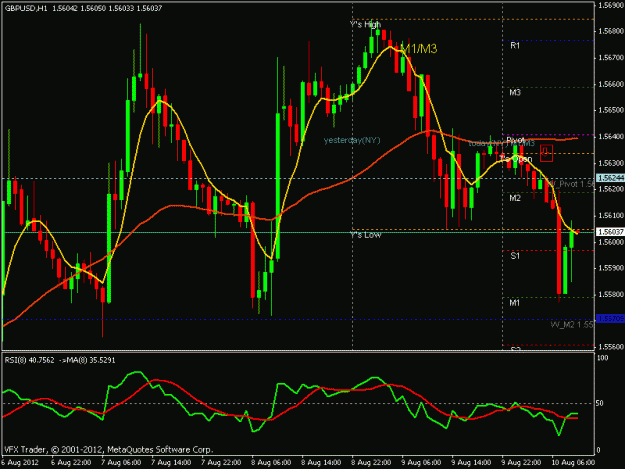This screenshot has width=625, height=469.
Task: Click the yesterday(NY) session label
Action: pyautogui.click(x=352, y=140)
